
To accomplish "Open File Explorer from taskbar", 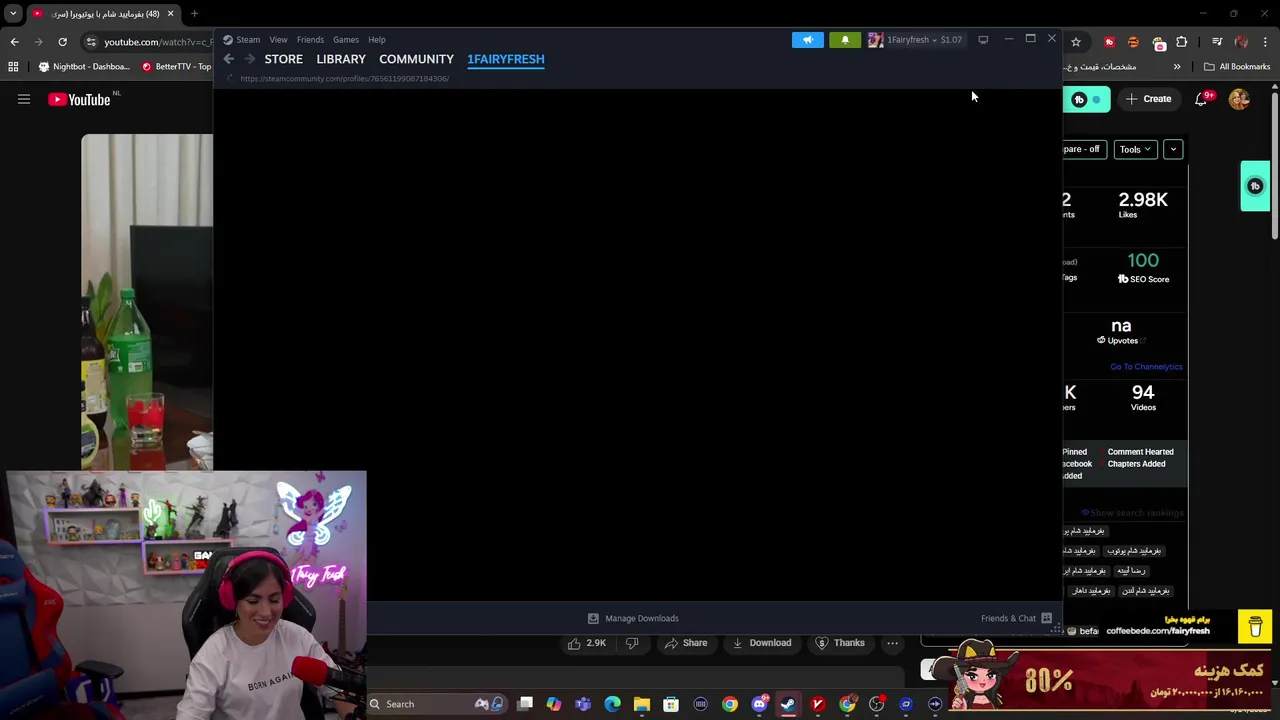I will coord(642,704).
